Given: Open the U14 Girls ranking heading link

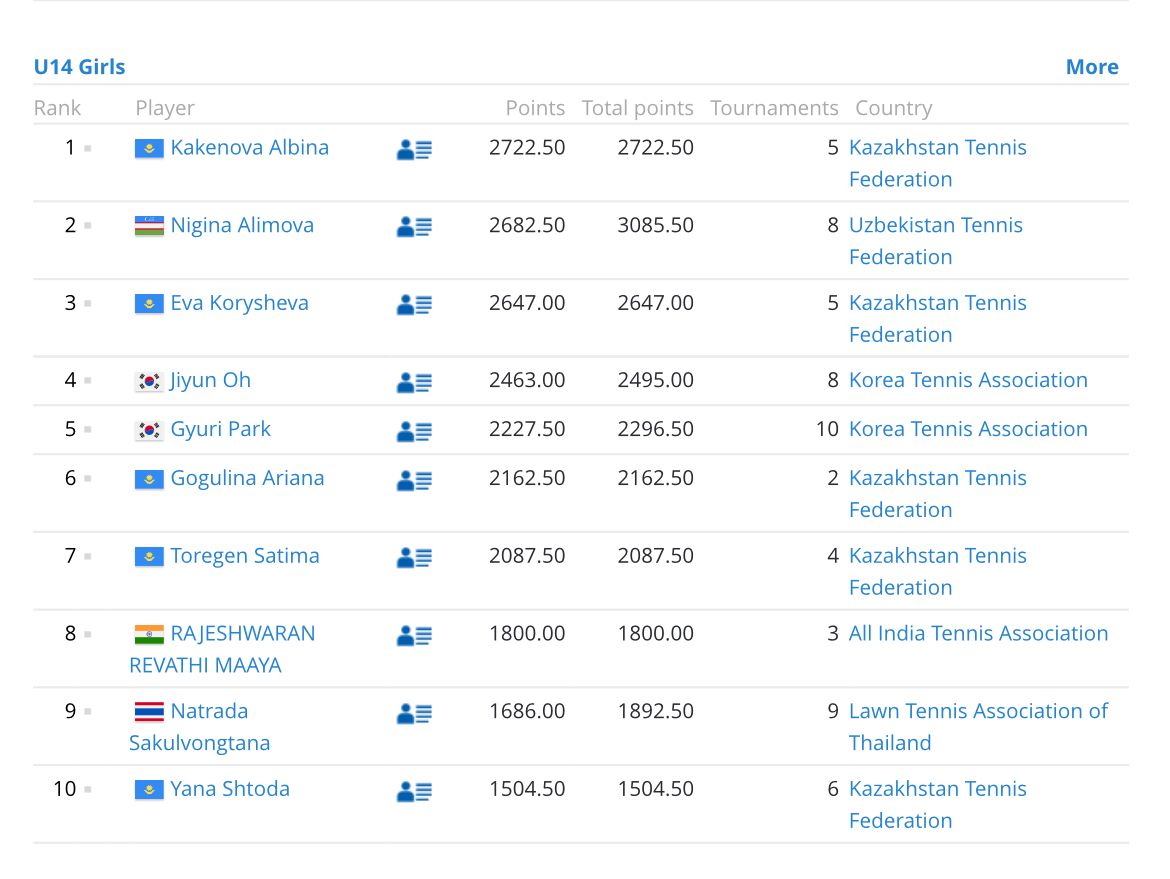Looking at the screenshot, I should 79,66.
